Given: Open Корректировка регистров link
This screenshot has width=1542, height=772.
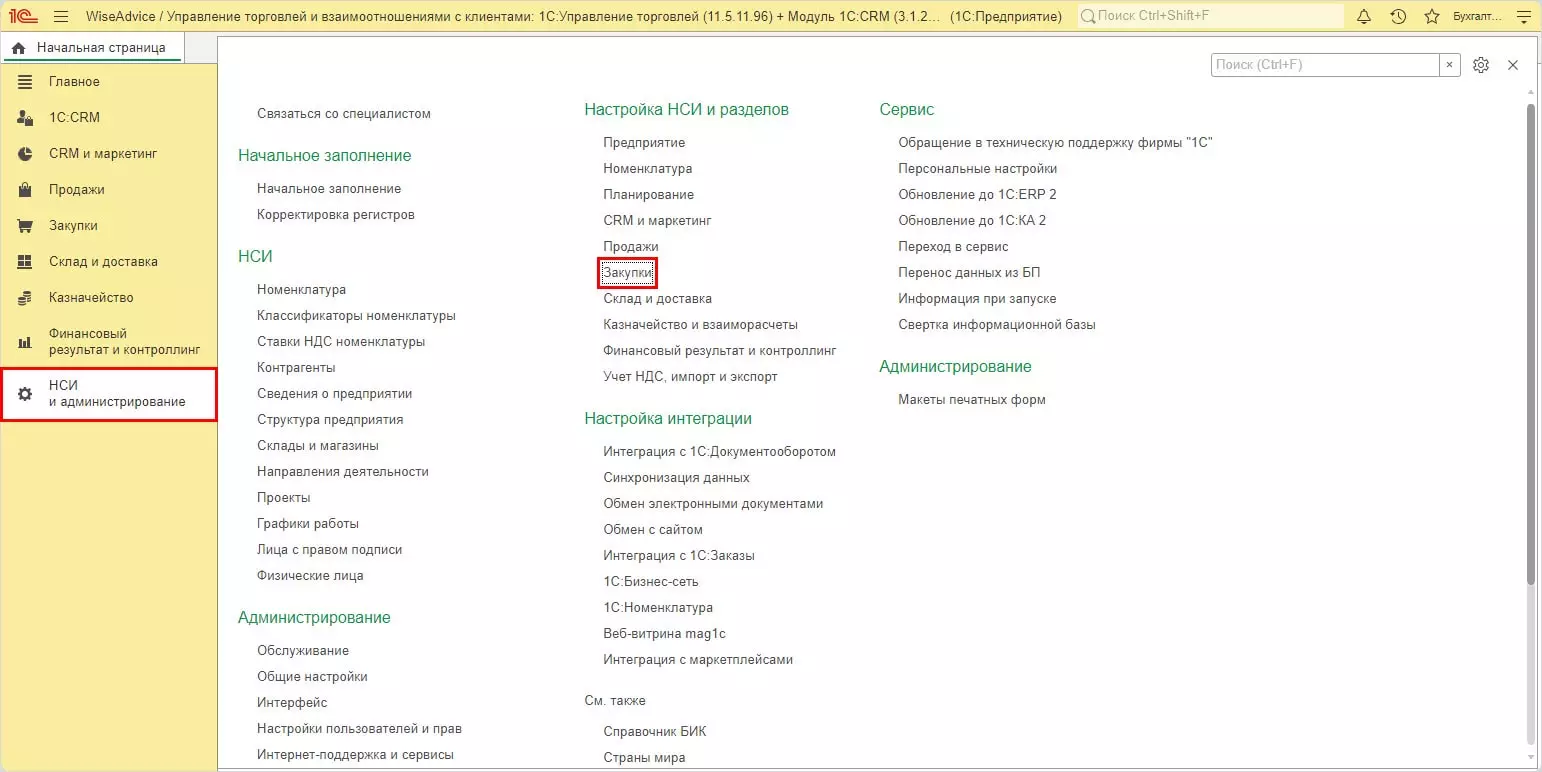Looking at the screenshot, I should tap(336, 215).
